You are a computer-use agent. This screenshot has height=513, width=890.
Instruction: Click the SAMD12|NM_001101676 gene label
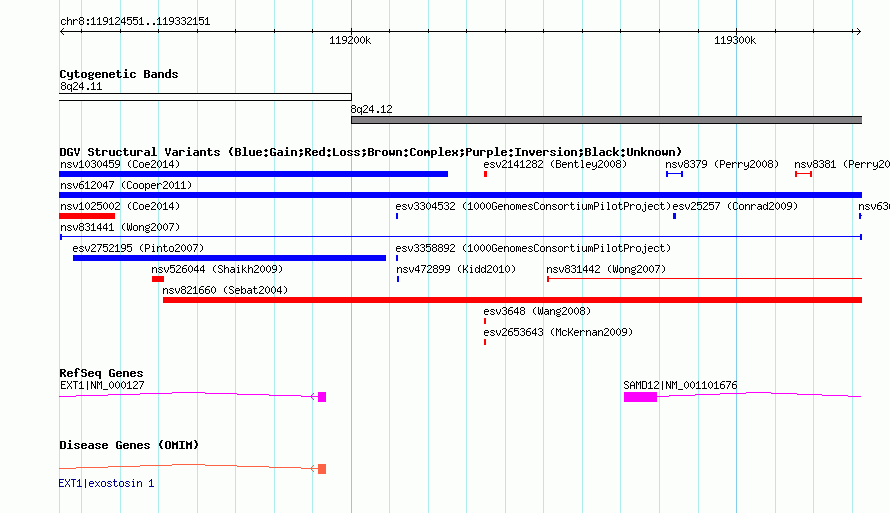pos(680,385)
